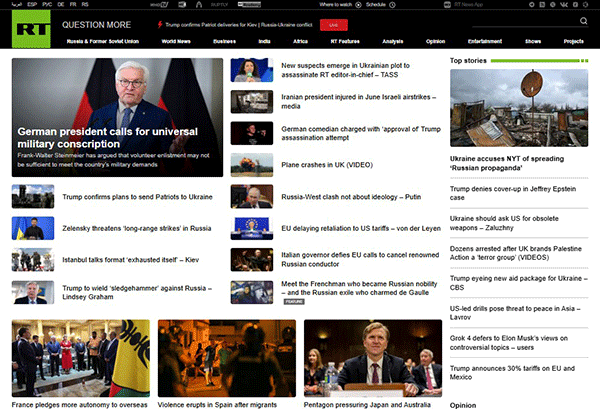Open Italian governor Russian conductor article
The image size is (600, 409).
(360, 259)
